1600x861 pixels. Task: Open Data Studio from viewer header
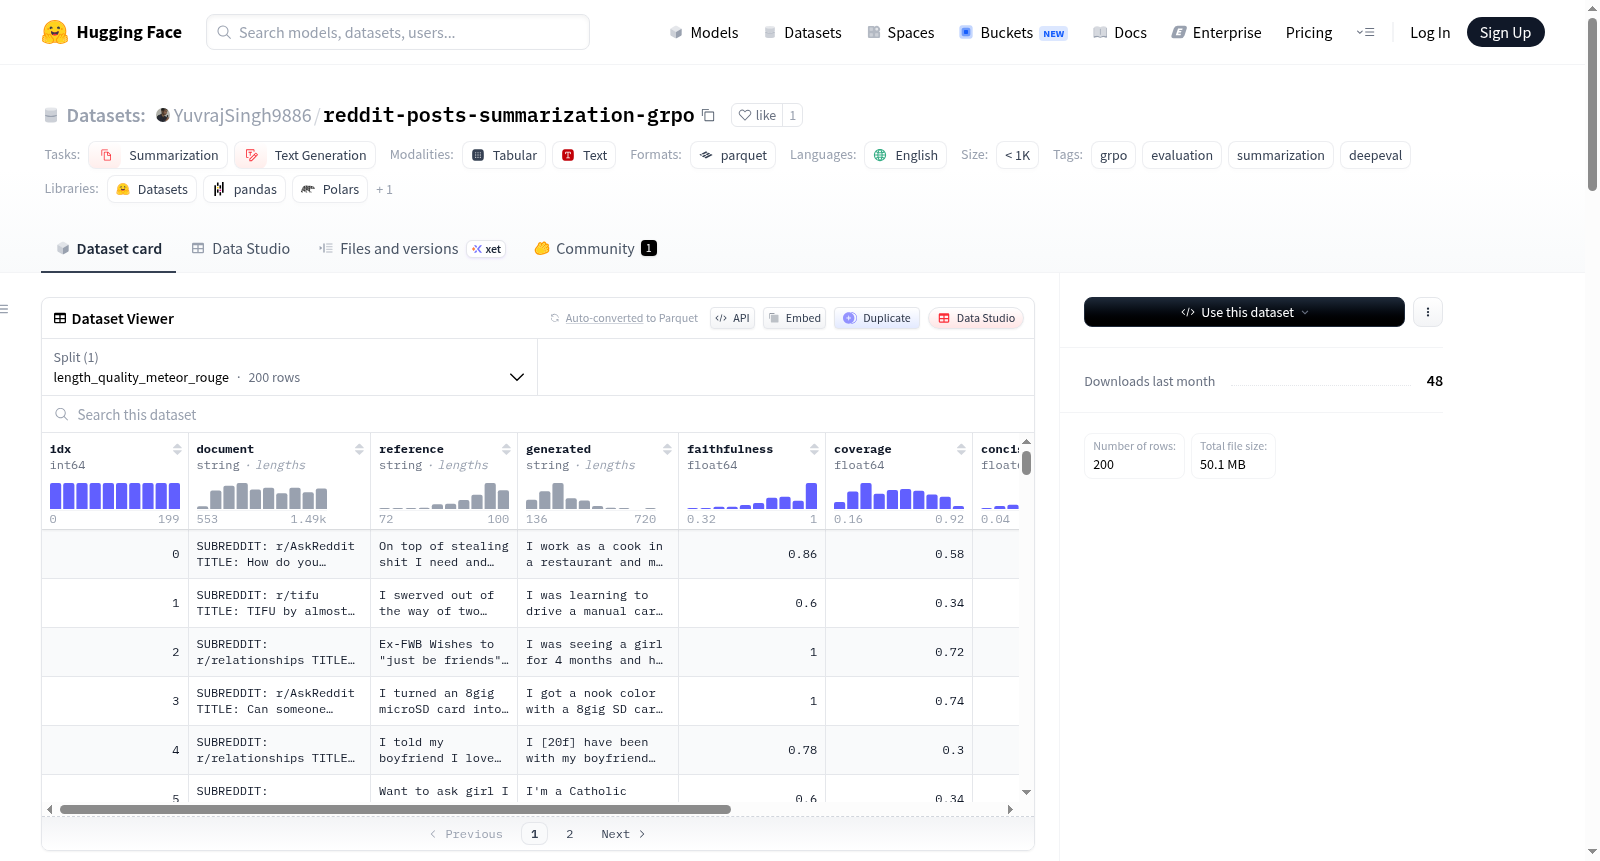coord(976,318)
